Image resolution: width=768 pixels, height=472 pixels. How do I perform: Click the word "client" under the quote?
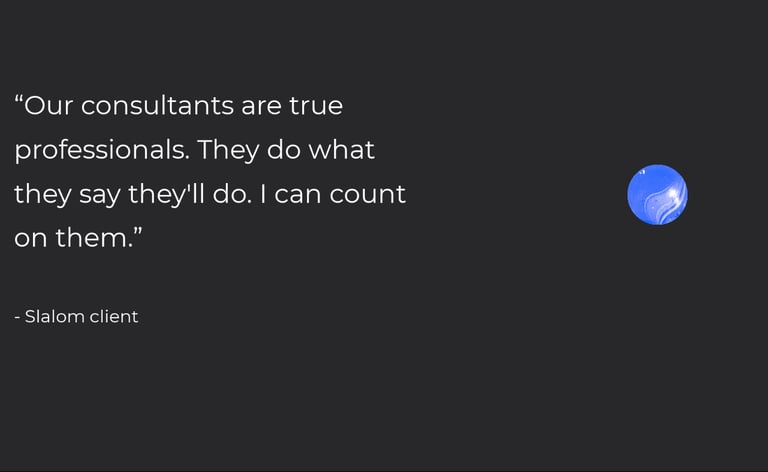(114, 317)
